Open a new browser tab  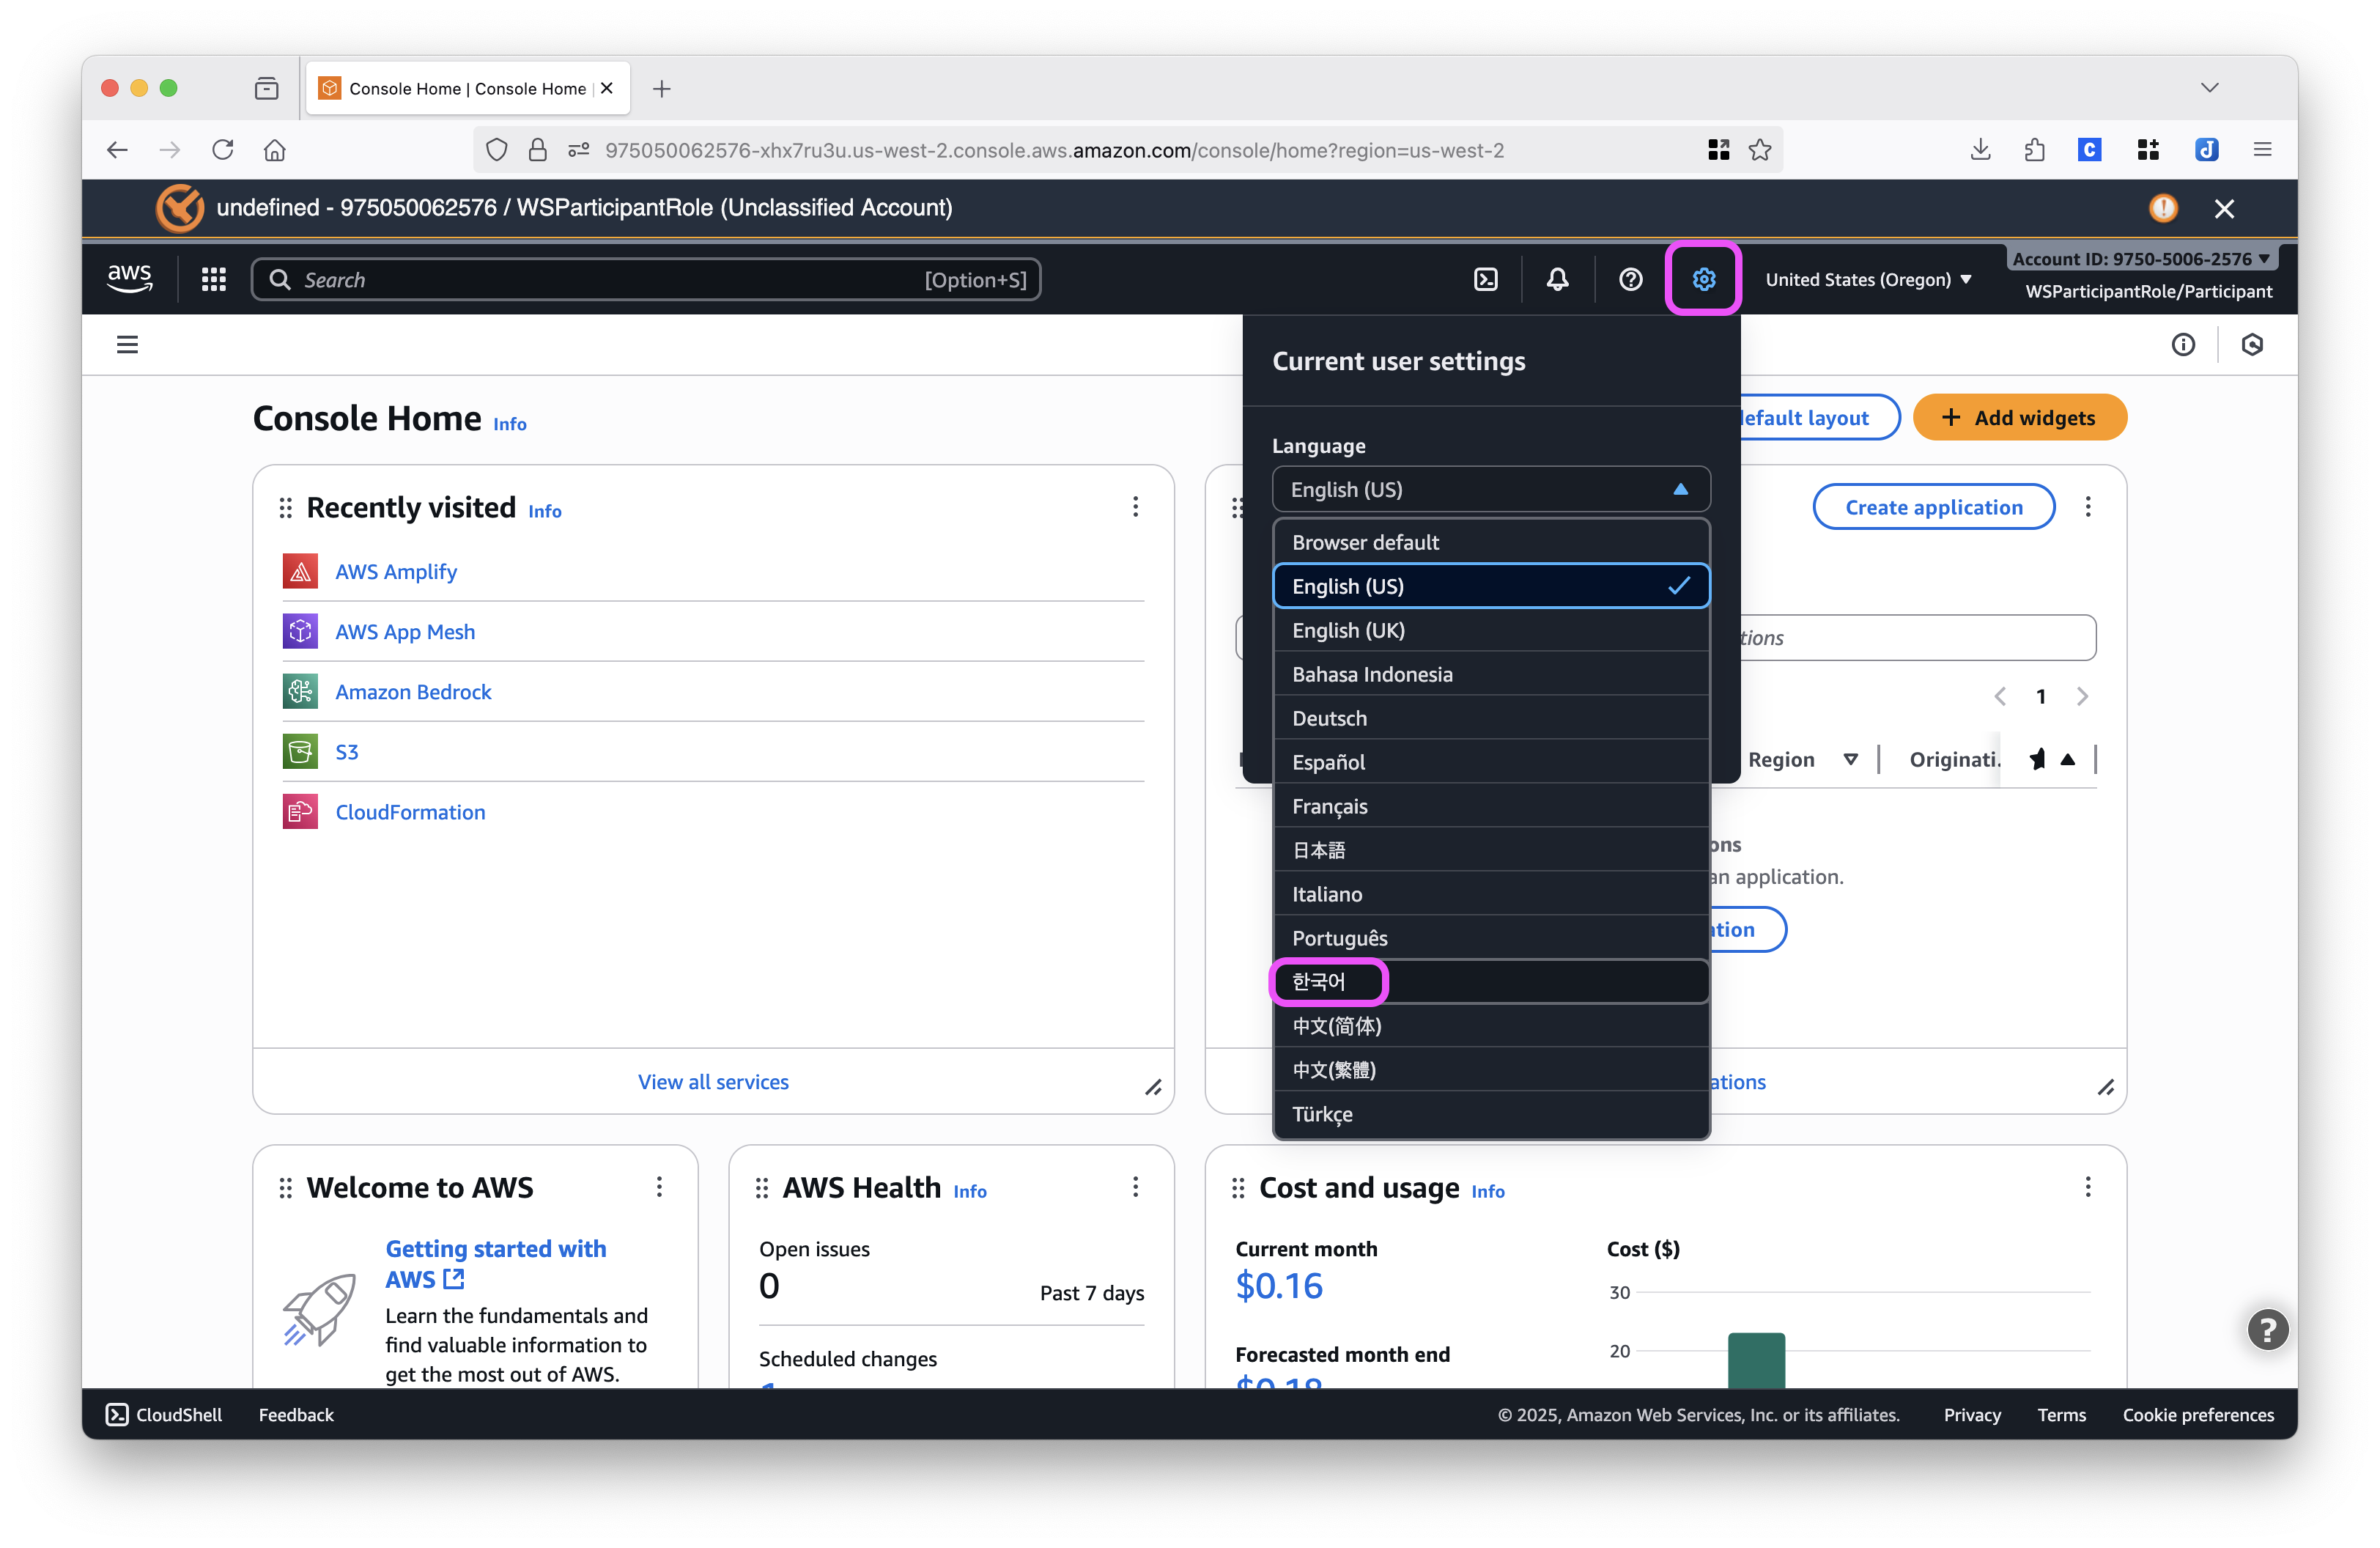tap(661, 88)
